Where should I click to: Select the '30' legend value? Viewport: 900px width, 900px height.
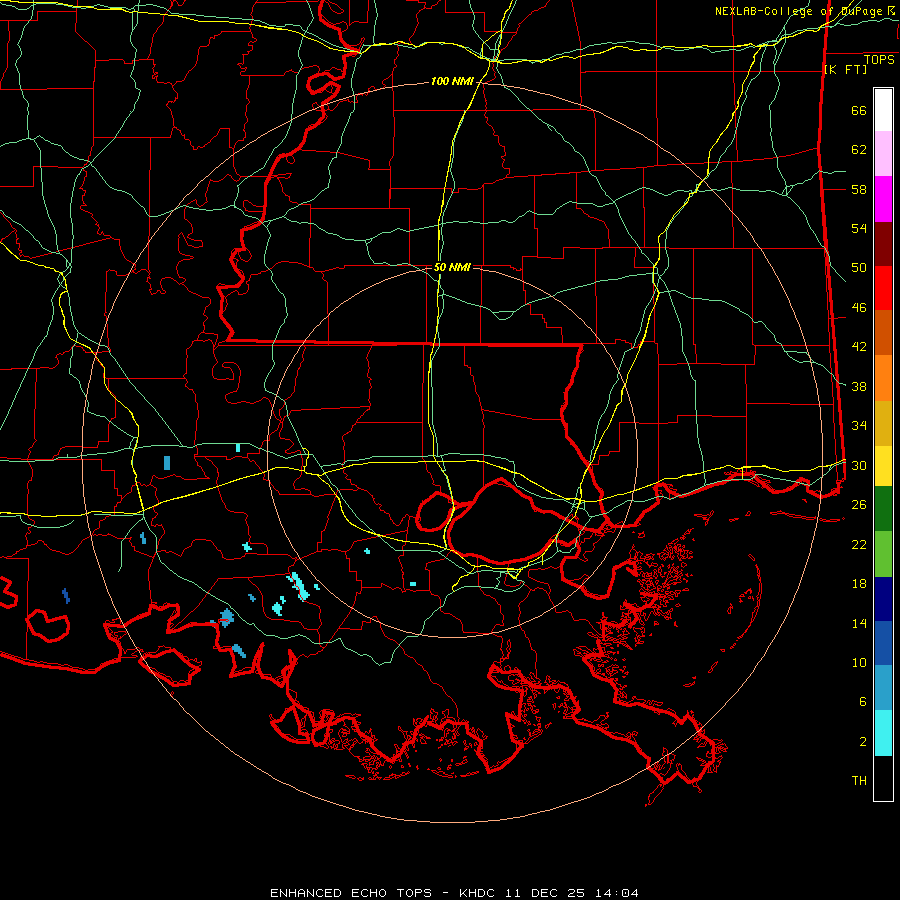859,465
